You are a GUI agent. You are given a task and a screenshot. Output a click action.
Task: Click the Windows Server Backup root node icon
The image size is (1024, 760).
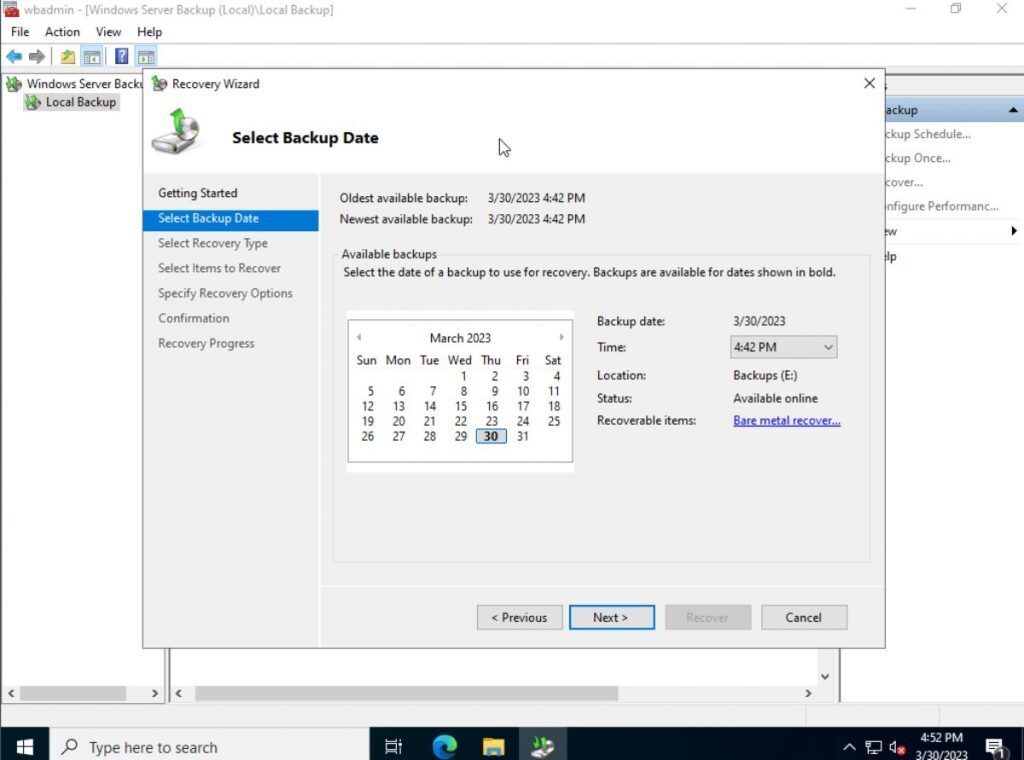tap(13, 84)
